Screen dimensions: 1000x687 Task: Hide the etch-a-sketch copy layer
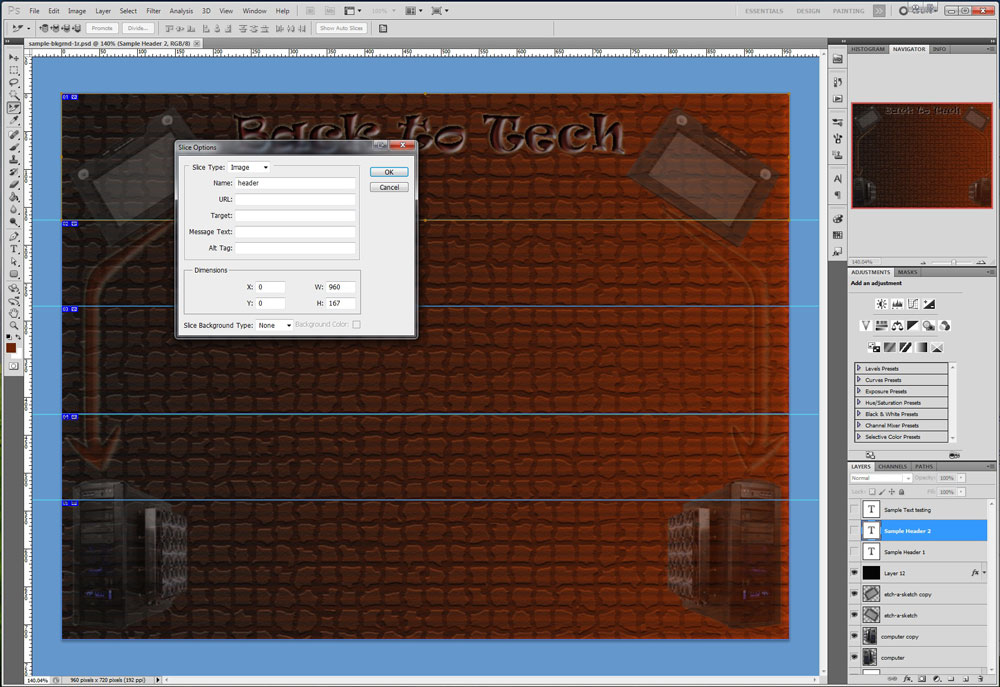[x=854, y=594]
